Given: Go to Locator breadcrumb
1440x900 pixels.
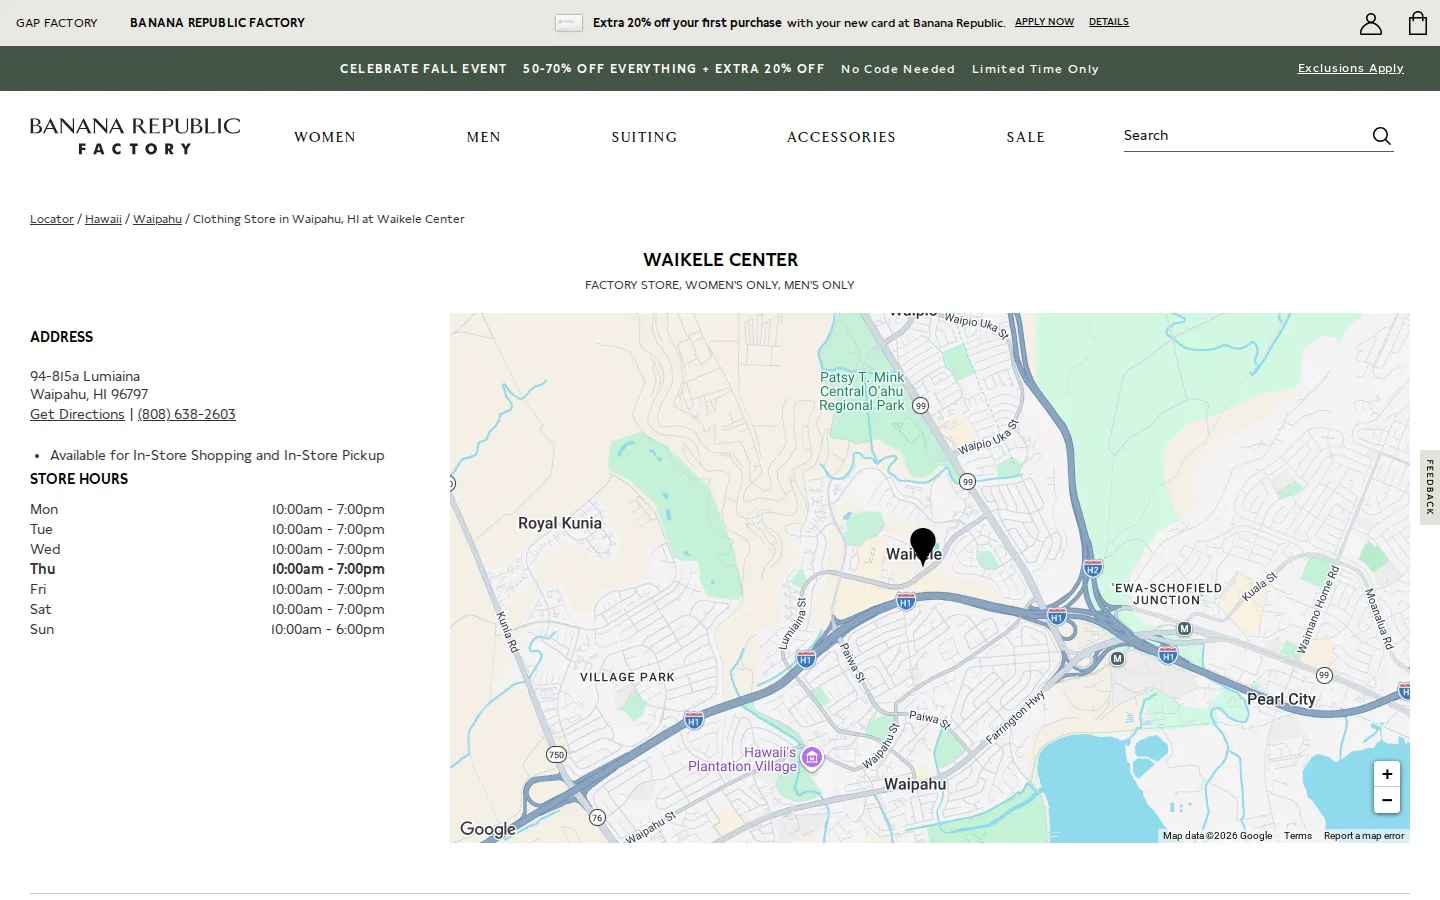Looking at the screenshot, I should point(52,219).
